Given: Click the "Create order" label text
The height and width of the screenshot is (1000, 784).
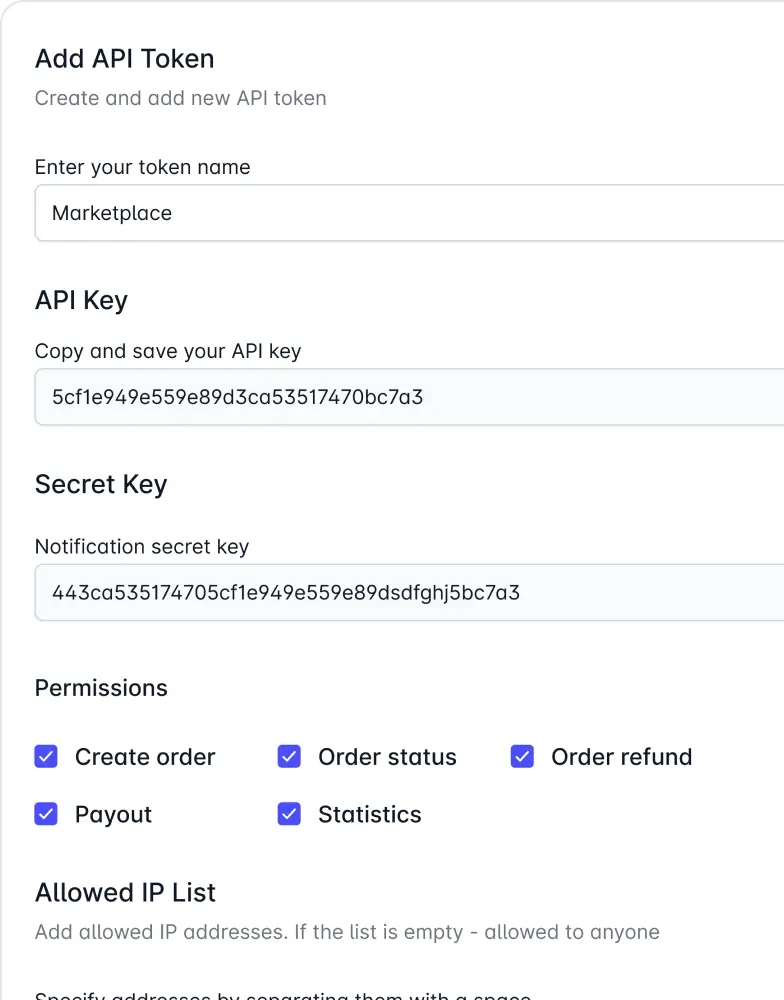Looking at the screenshot, I should [x=145, y=757].
